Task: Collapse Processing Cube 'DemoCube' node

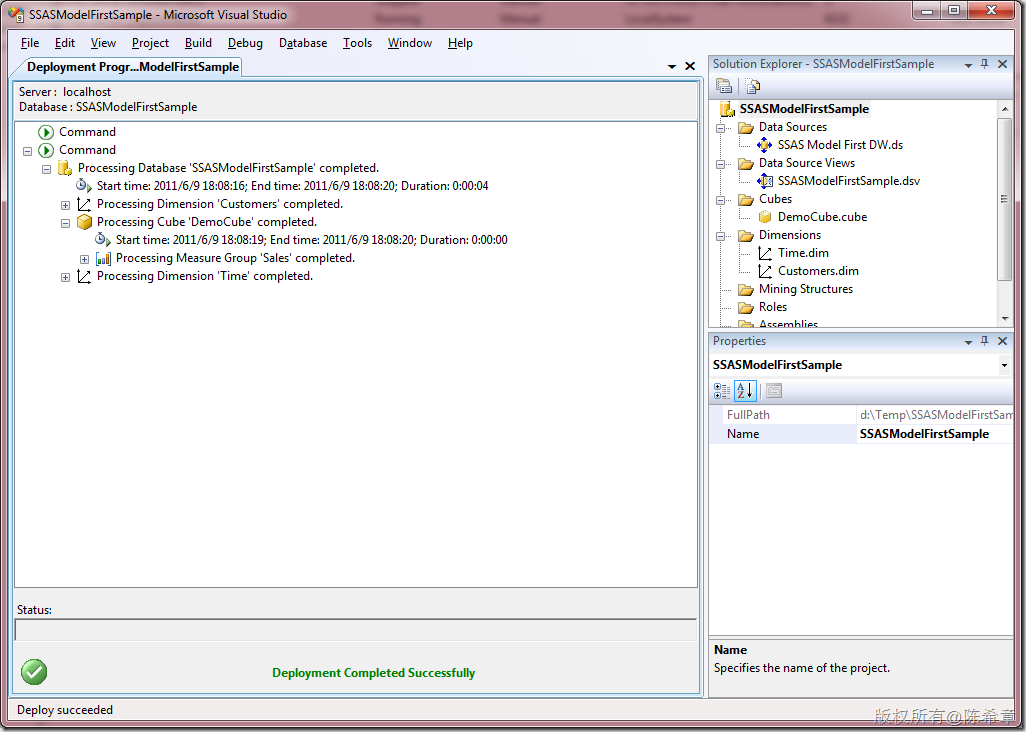Action: point(65,223)
